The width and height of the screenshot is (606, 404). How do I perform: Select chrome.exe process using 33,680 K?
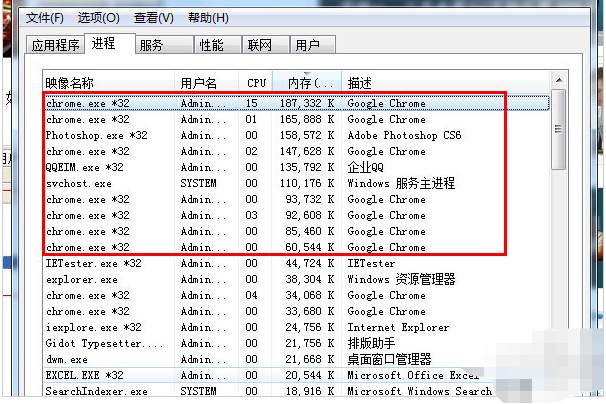pyautogui.click(x=296, y=311)
